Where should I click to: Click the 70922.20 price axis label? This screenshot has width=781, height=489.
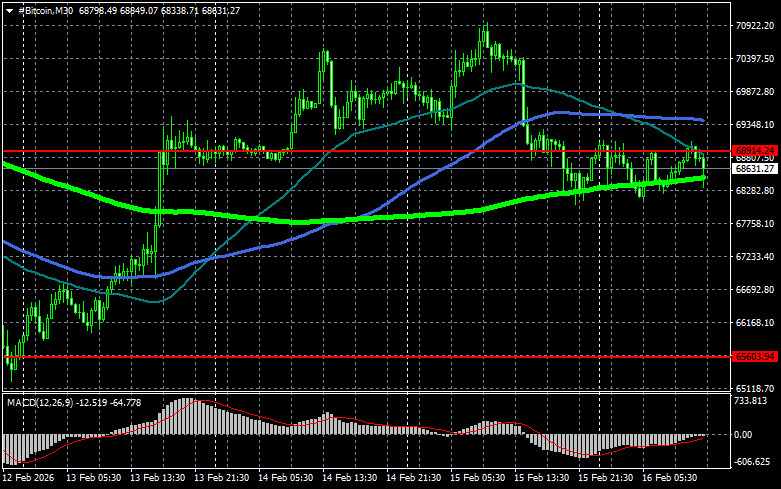755,25
